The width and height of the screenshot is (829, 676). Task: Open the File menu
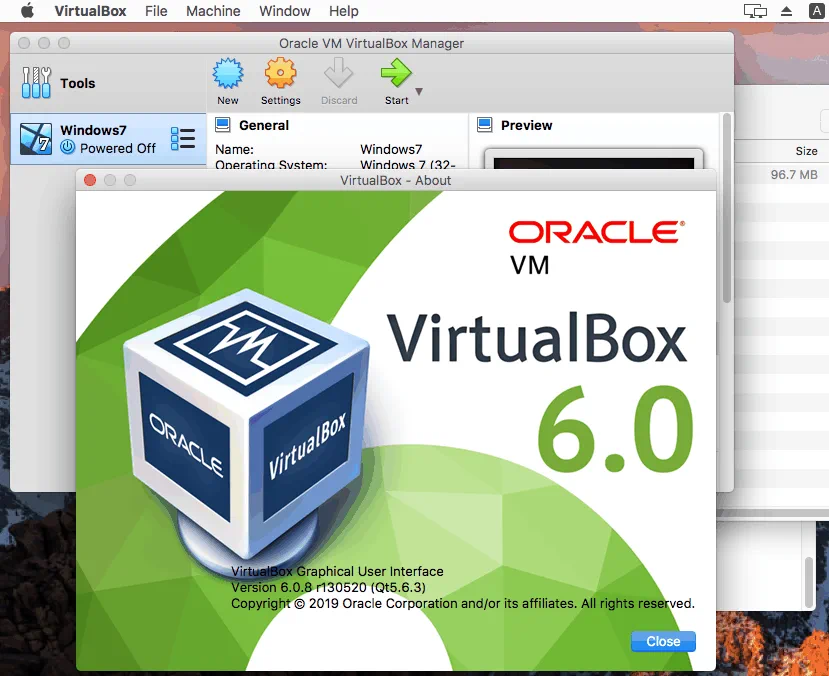pos(156,11)
